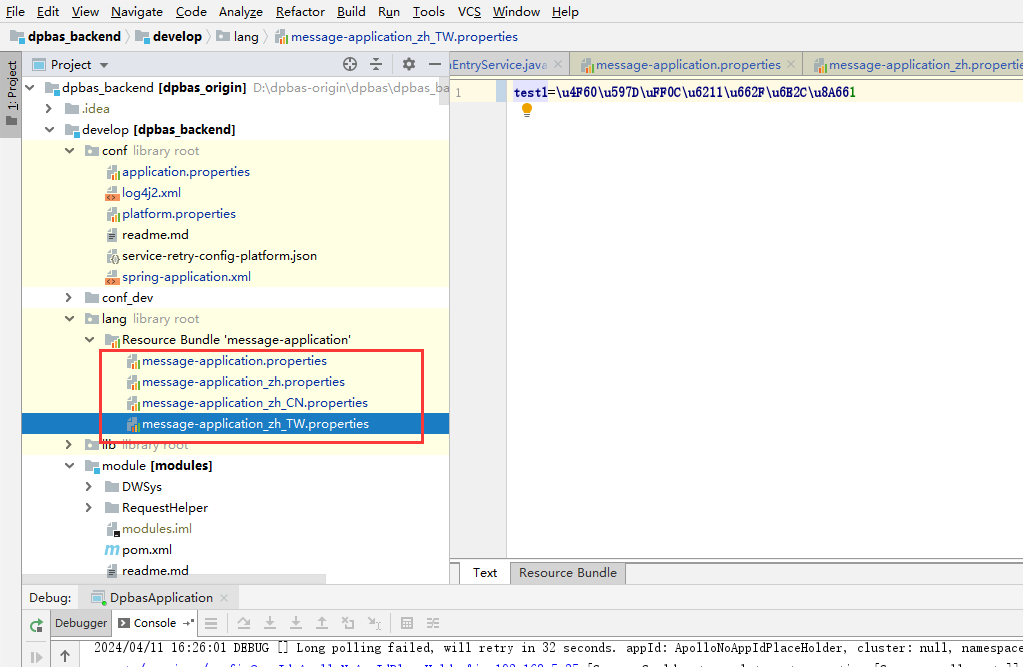
Task: Open the Build menu
Action: 351,12
